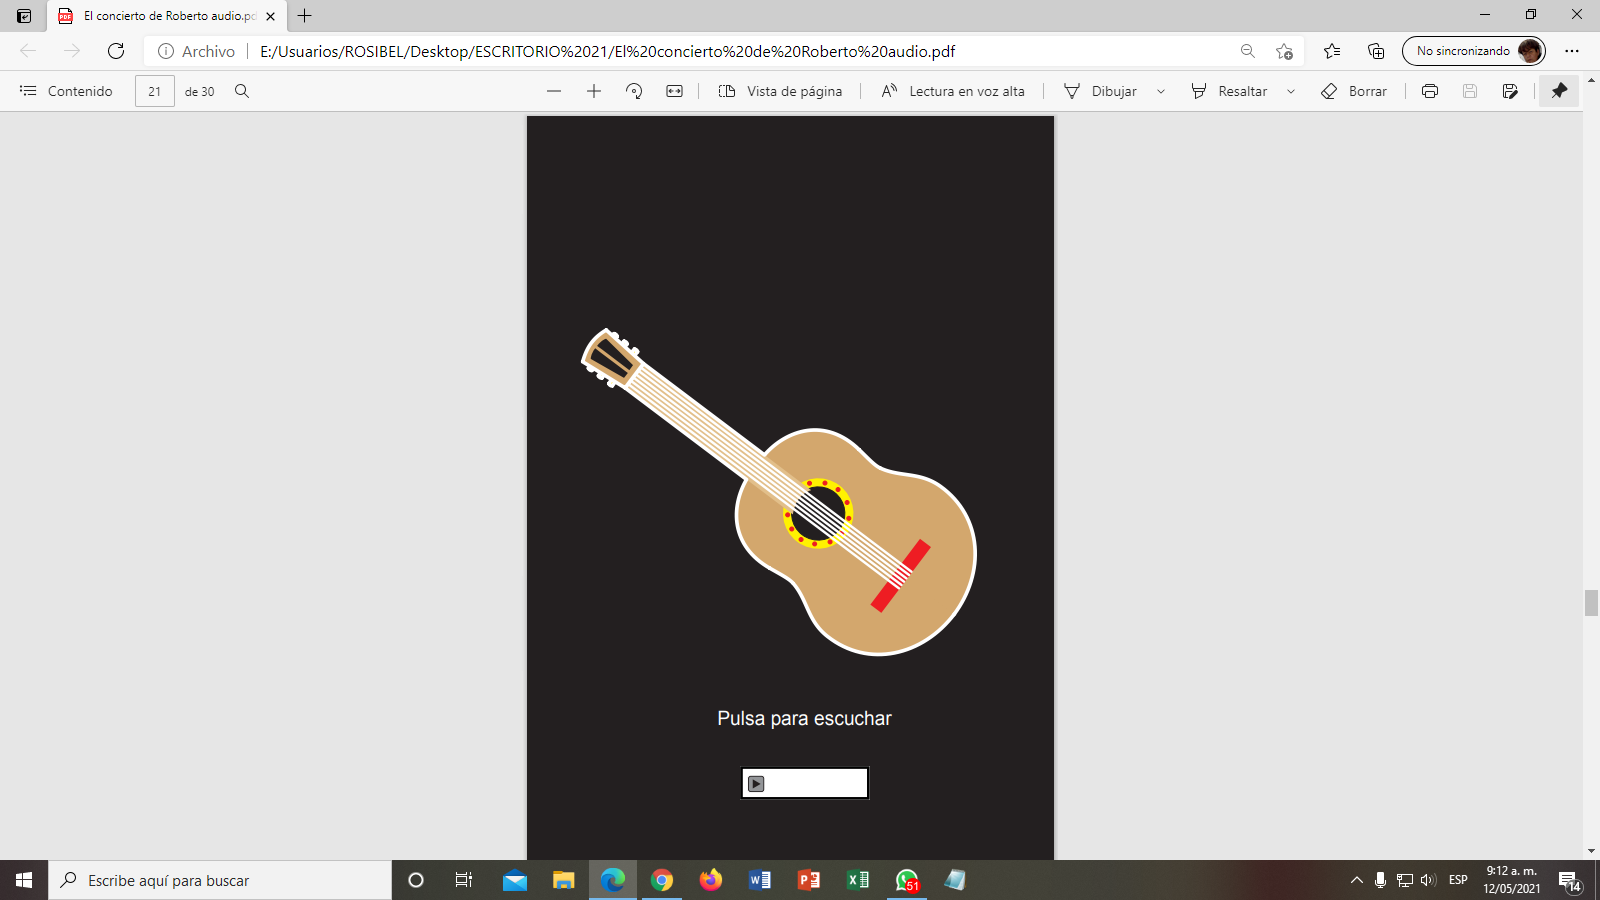Viewport: 1600px width, 900px height.
Task: Open Microsoft Word from the taskbar
Action: tap(760, 880)
